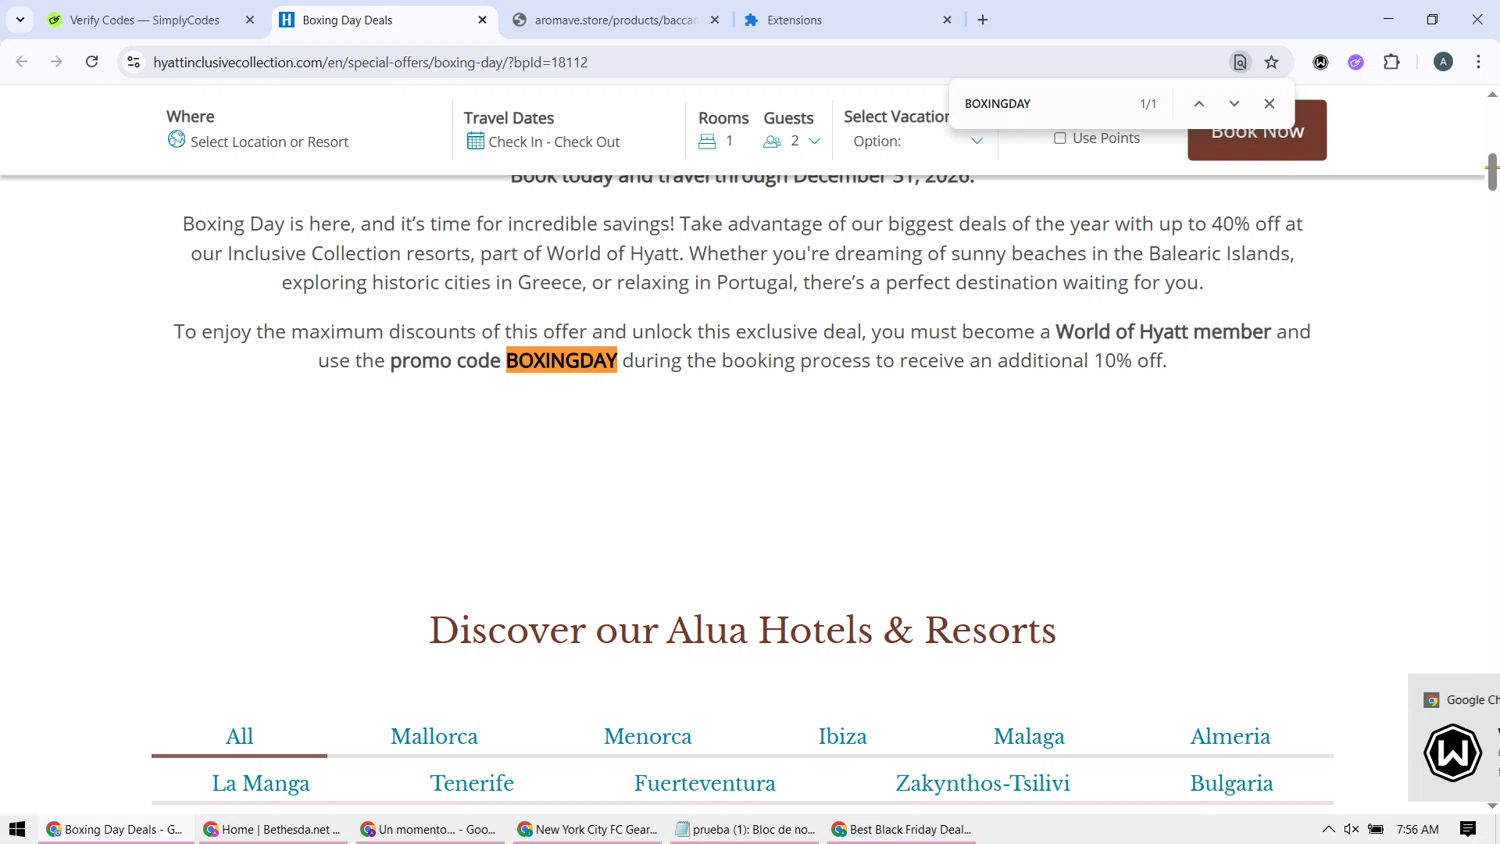The width and height of the screenshot is (1500, 844).
Task: Open Check In - Check Out date picker
Action: (x=554, y=142)
